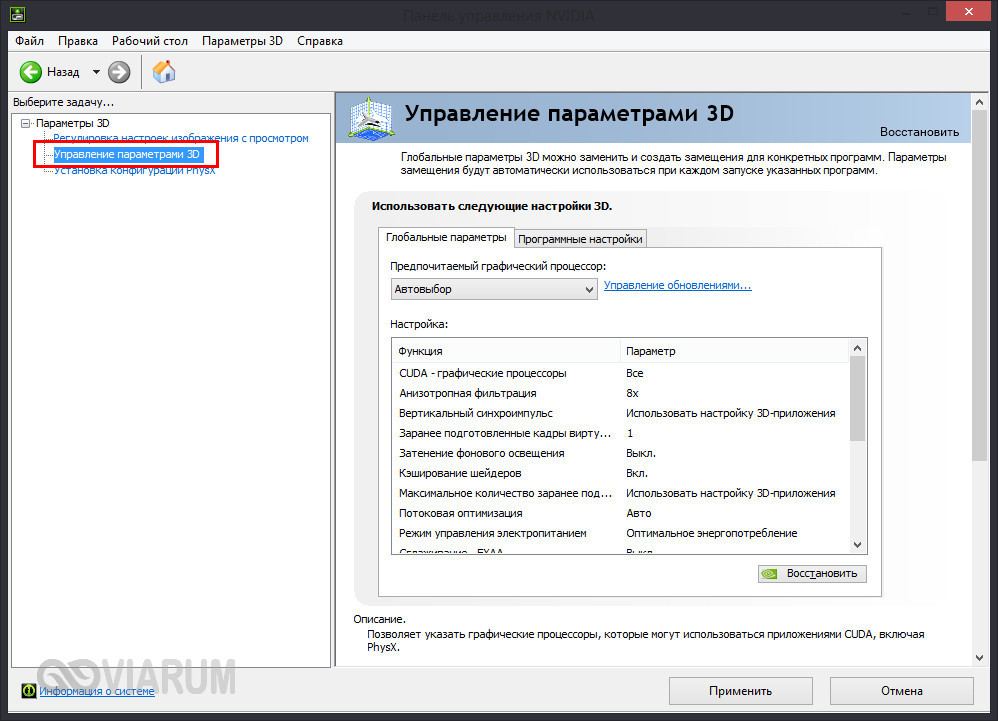Click settings list scrollbar down arrow

pos(857,544)
